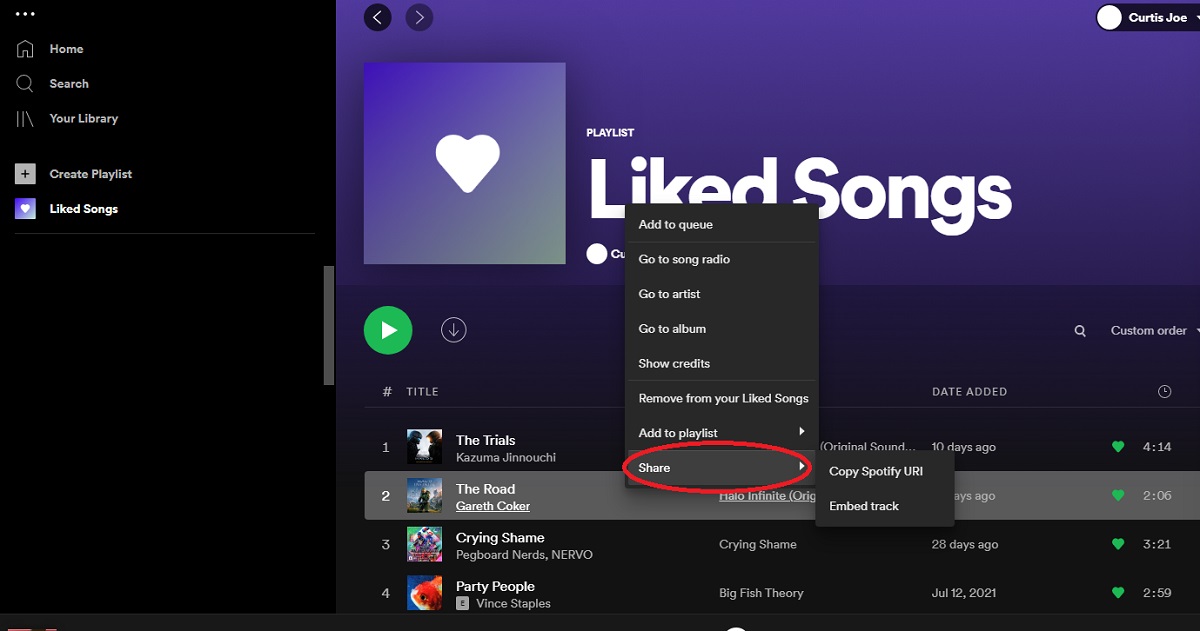Click the Your Library shelves icon
This screenshot has height=631, width=1200.
coord(25,118)
